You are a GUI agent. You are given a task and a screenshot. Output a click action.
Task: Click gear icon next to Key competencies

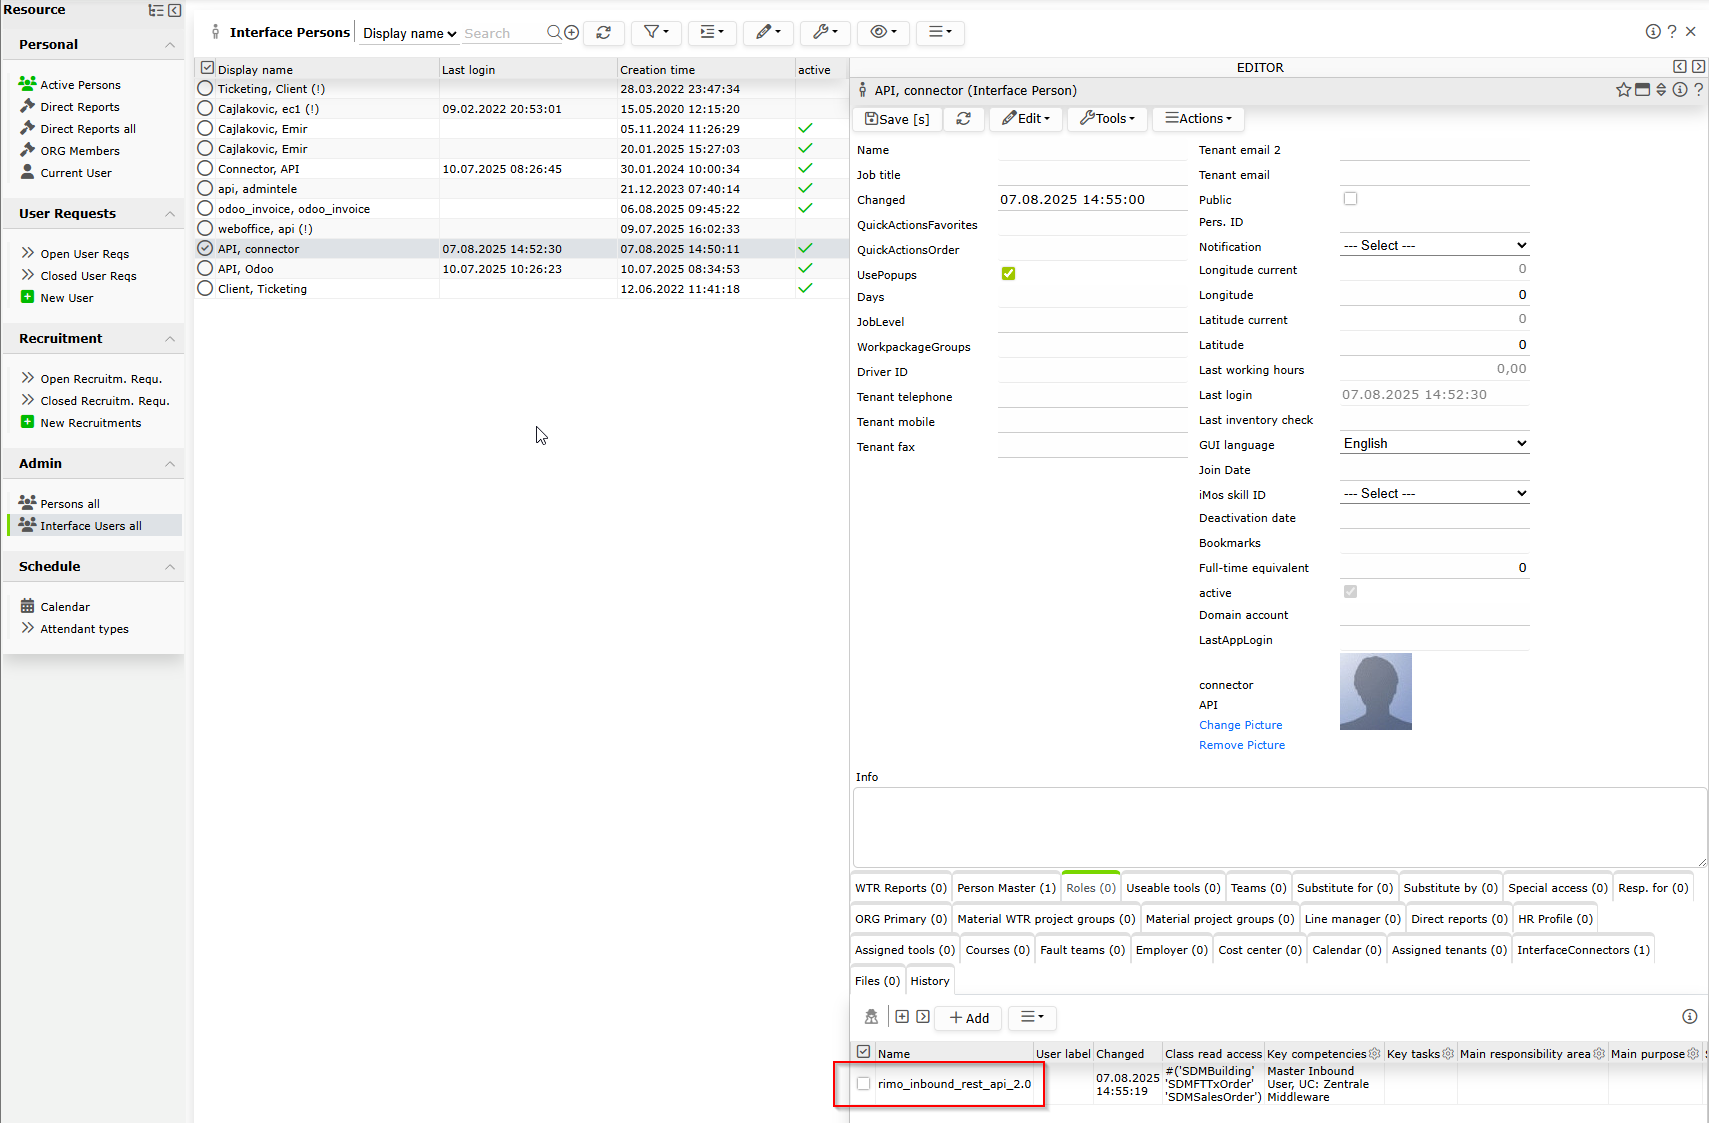click(x=1375, y=1053)
